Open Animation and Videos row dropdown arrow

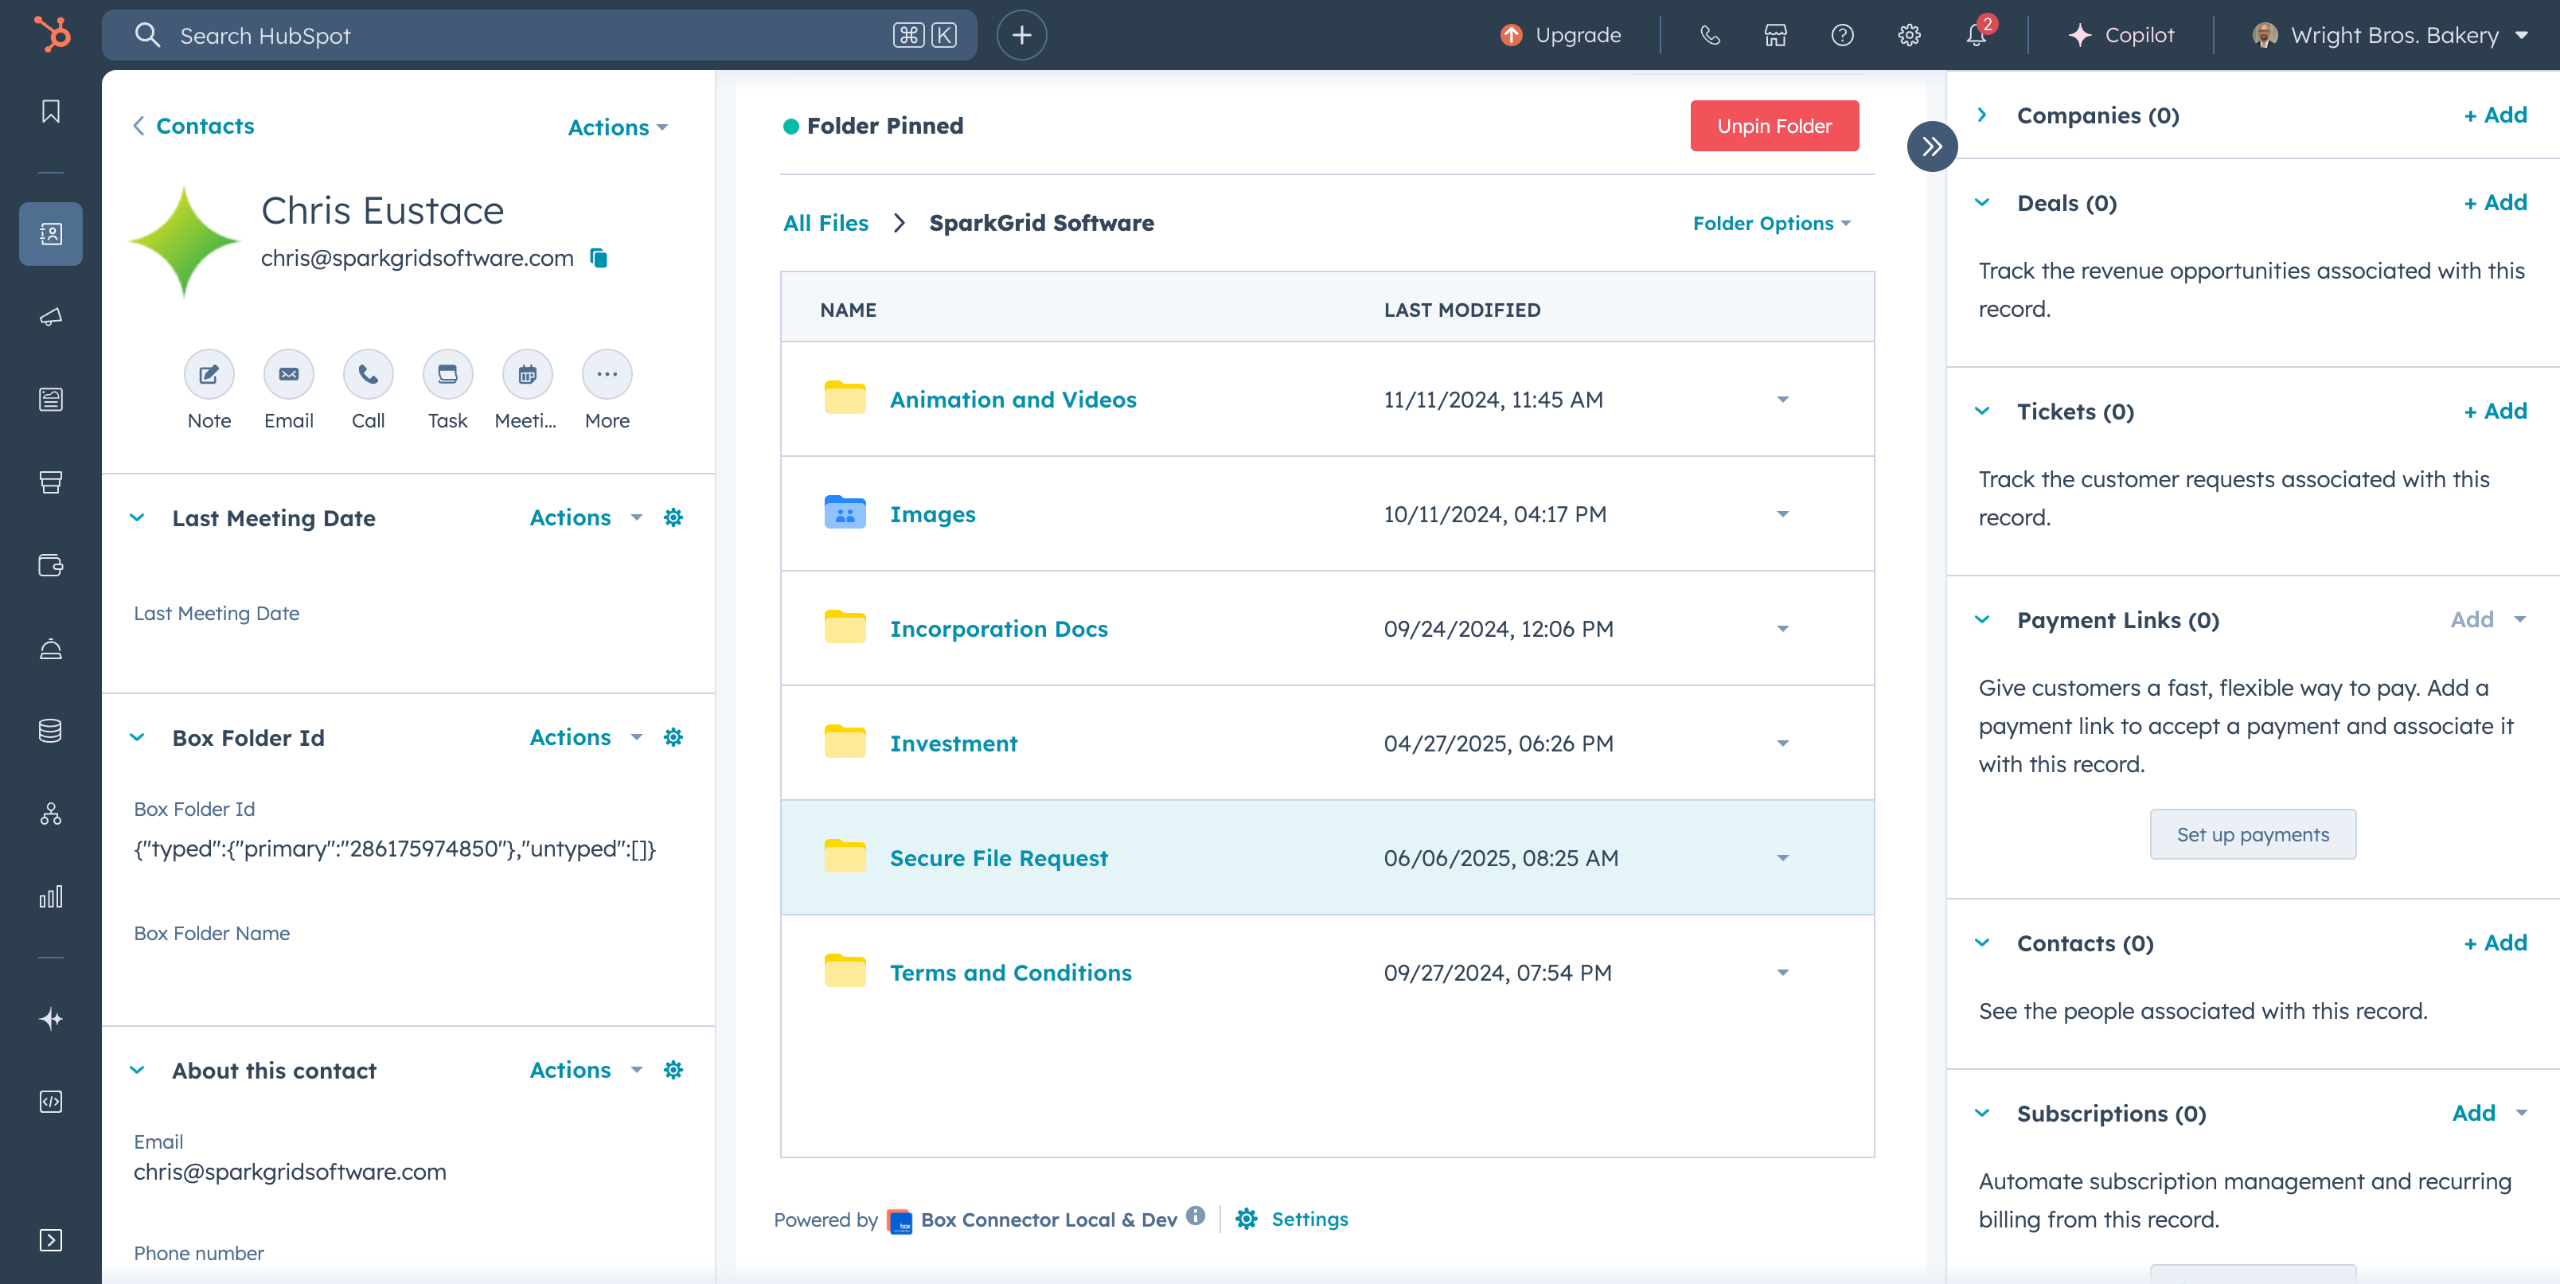tap(1782, 400)
